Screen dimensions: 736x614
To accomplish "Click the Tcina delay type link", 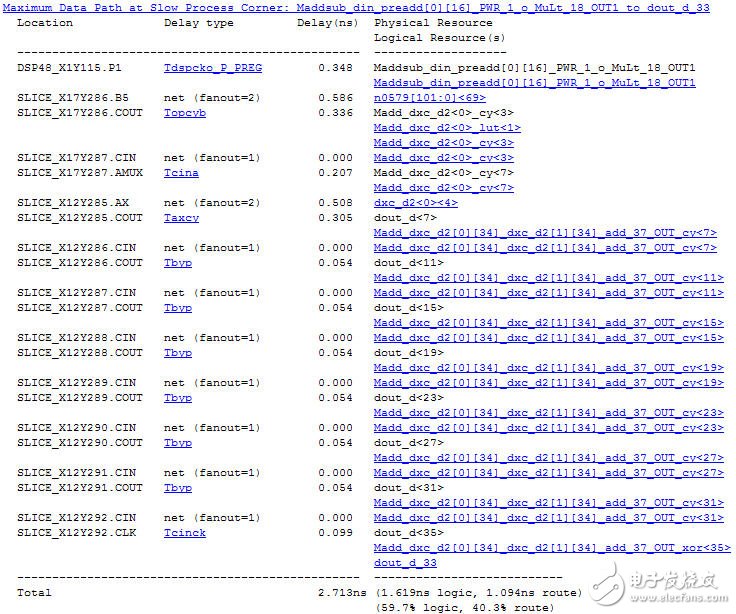I will pyautogui.click(x=181, y=173).
